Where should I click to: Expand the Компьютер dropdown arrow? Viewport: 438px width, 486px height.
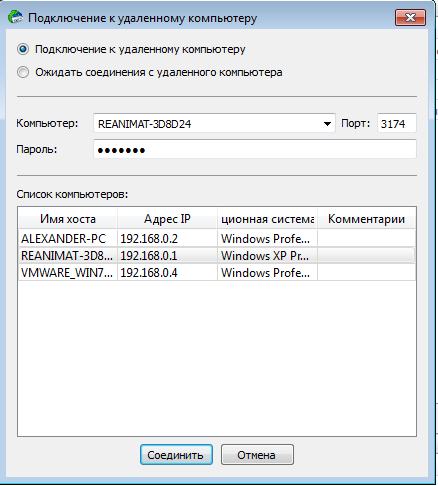coord(327,124)
